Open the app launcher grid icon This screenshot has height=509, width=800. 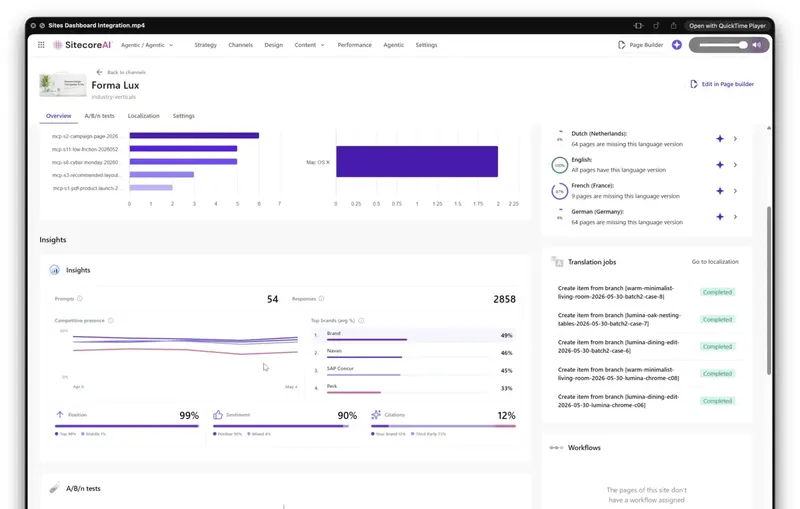tap(41, 45)
